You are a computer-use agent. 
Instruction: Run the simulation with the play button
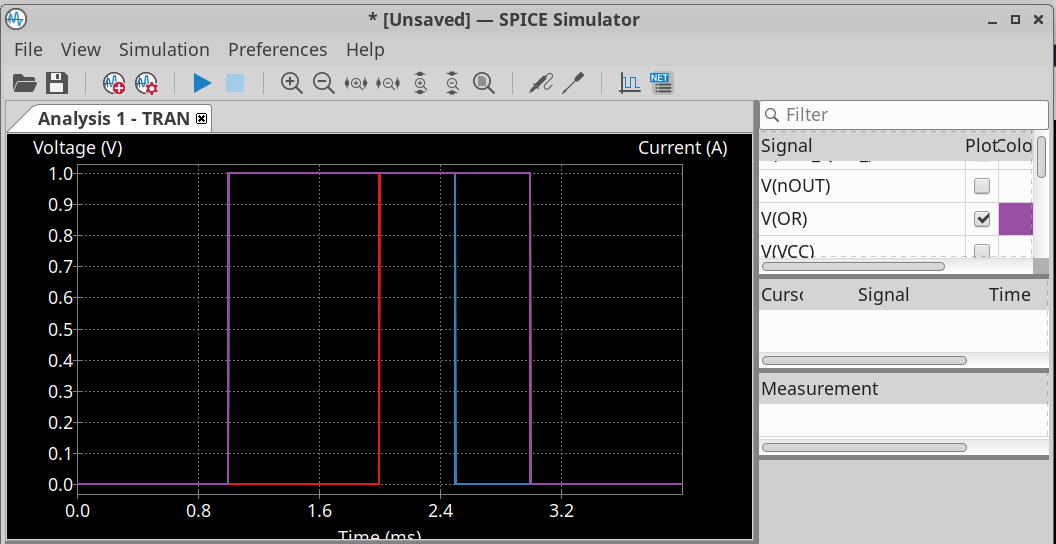click(x=202, y=83)
